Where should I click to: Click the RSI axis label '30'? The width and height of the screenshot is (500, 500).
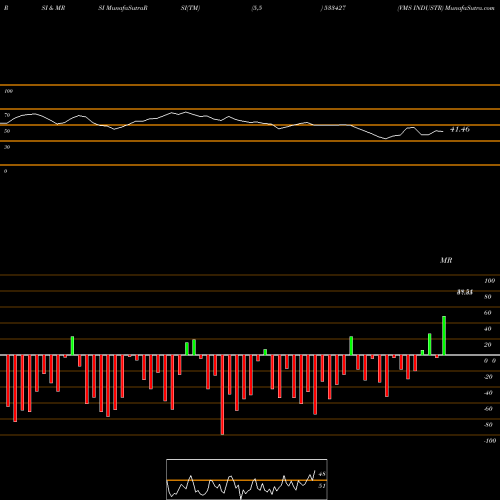[7, 147]
